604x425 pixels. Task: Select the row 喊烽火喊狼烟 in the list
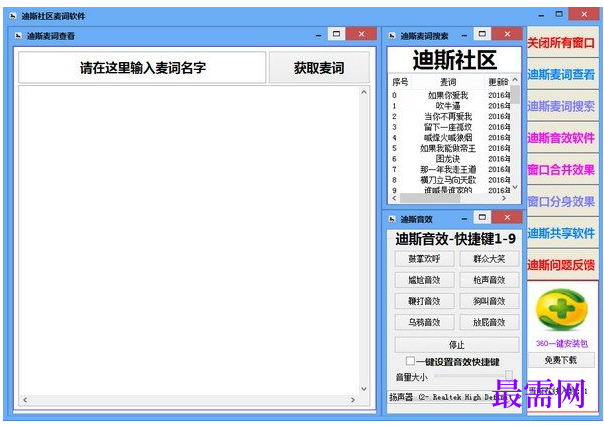[x=450, y=138]
